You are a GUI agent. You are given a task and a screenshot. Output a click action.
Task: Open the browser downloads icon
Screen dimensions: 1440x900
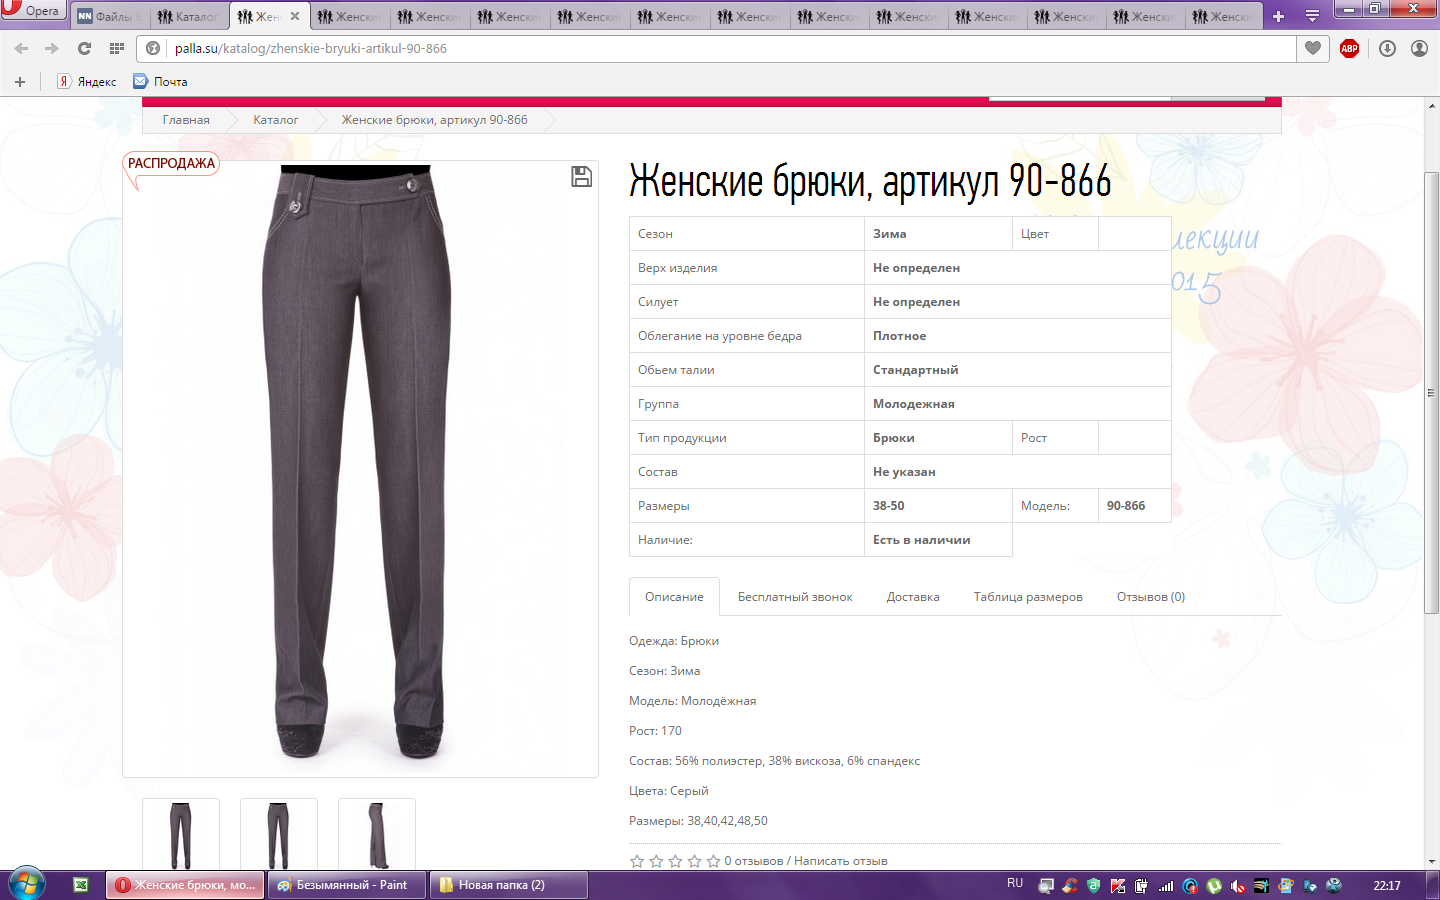pos(1387,48)
